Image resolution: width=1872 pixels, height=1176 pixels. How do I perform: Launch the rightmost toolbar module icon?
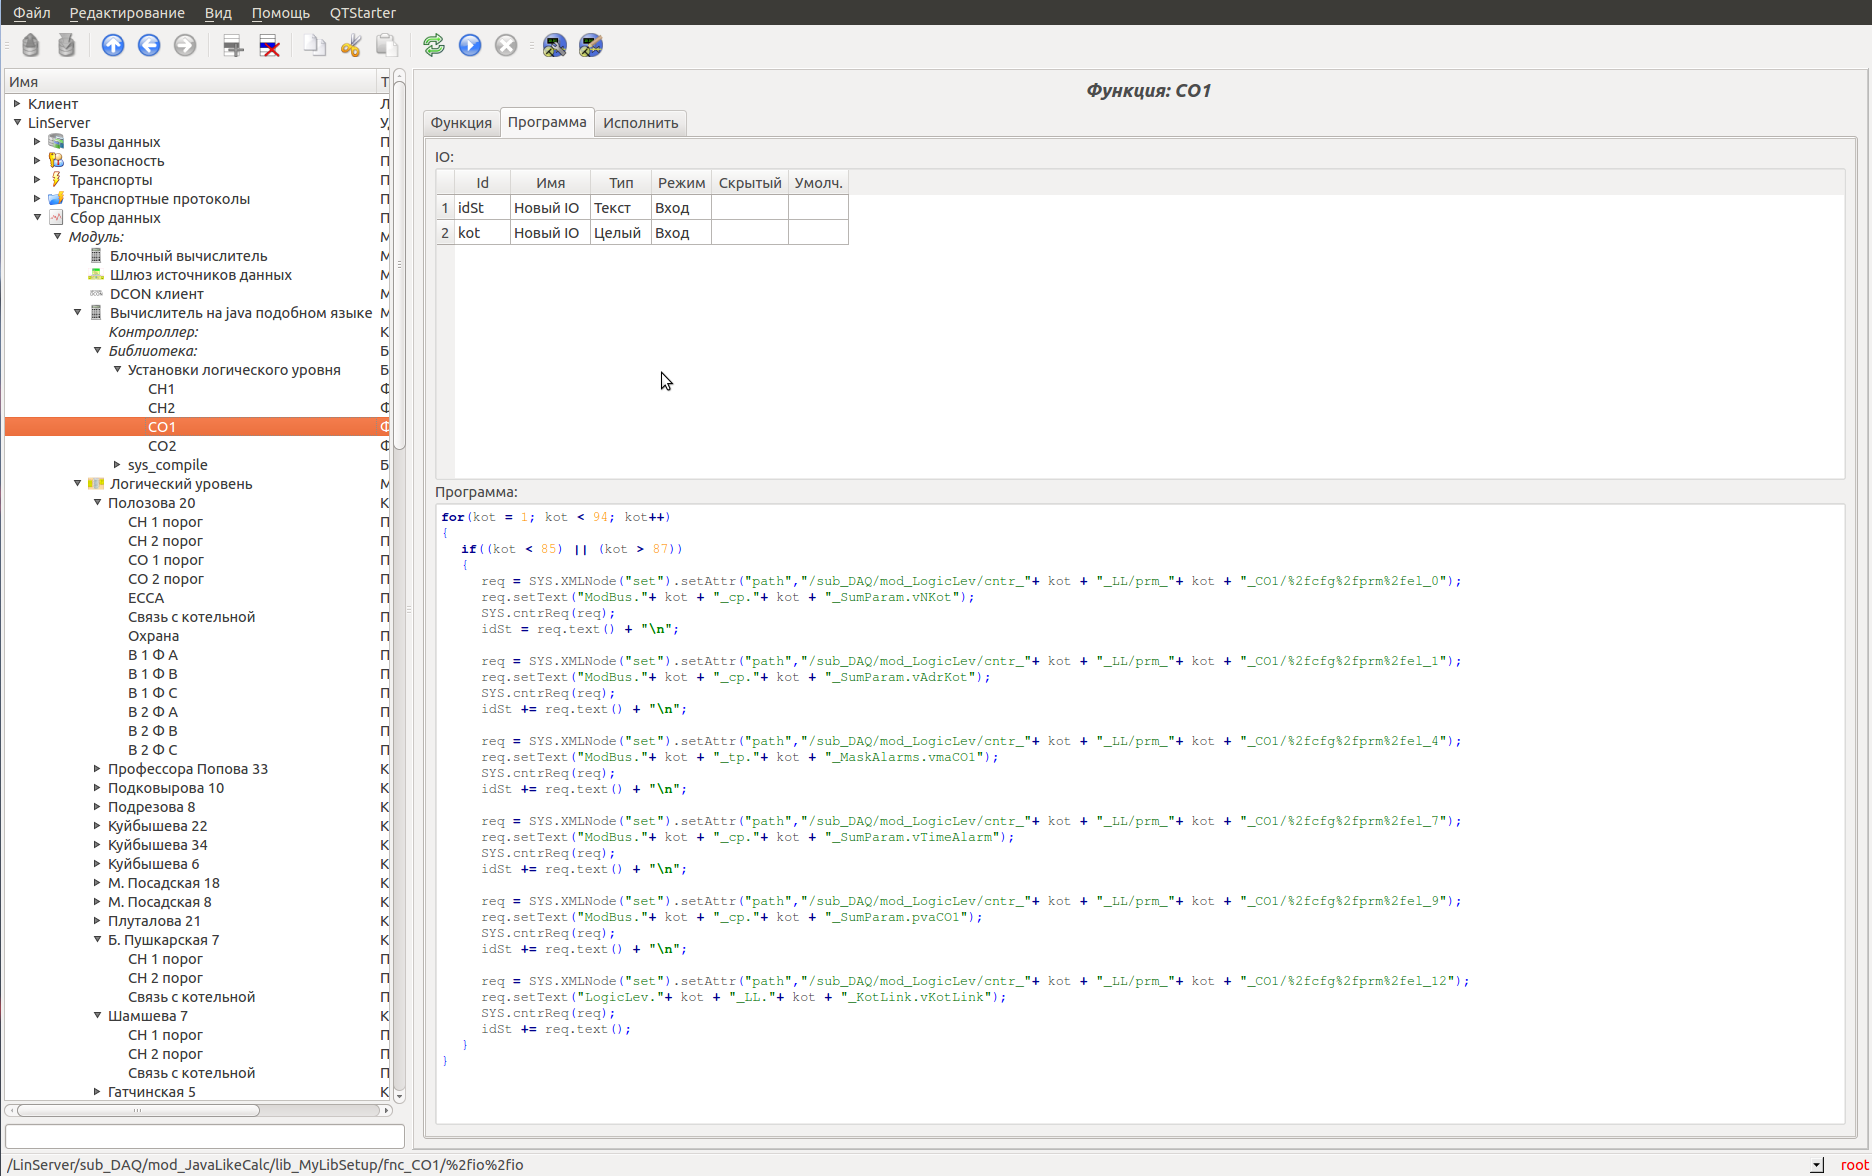(x=591, y=45)
